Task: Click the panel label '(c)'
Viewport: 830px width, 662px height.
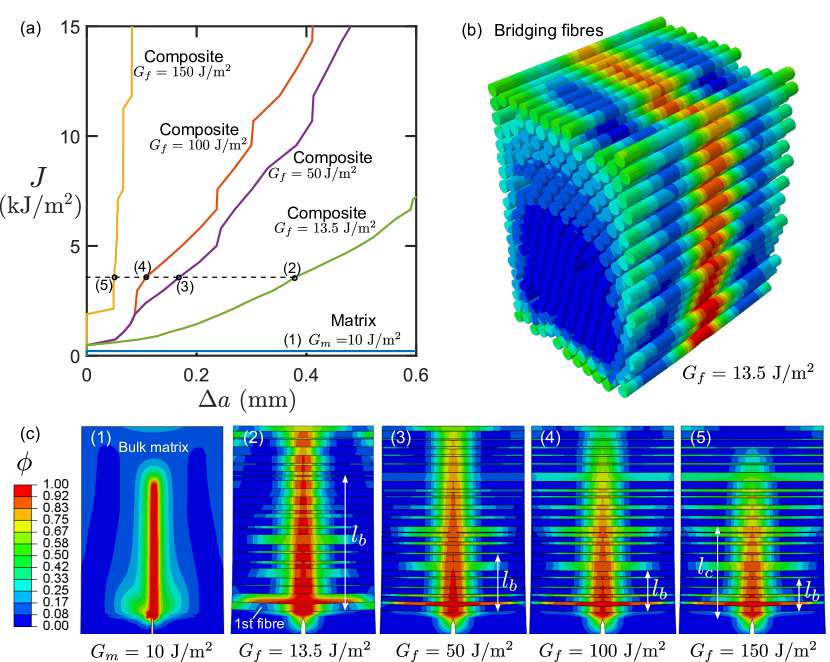Action: 30,434
